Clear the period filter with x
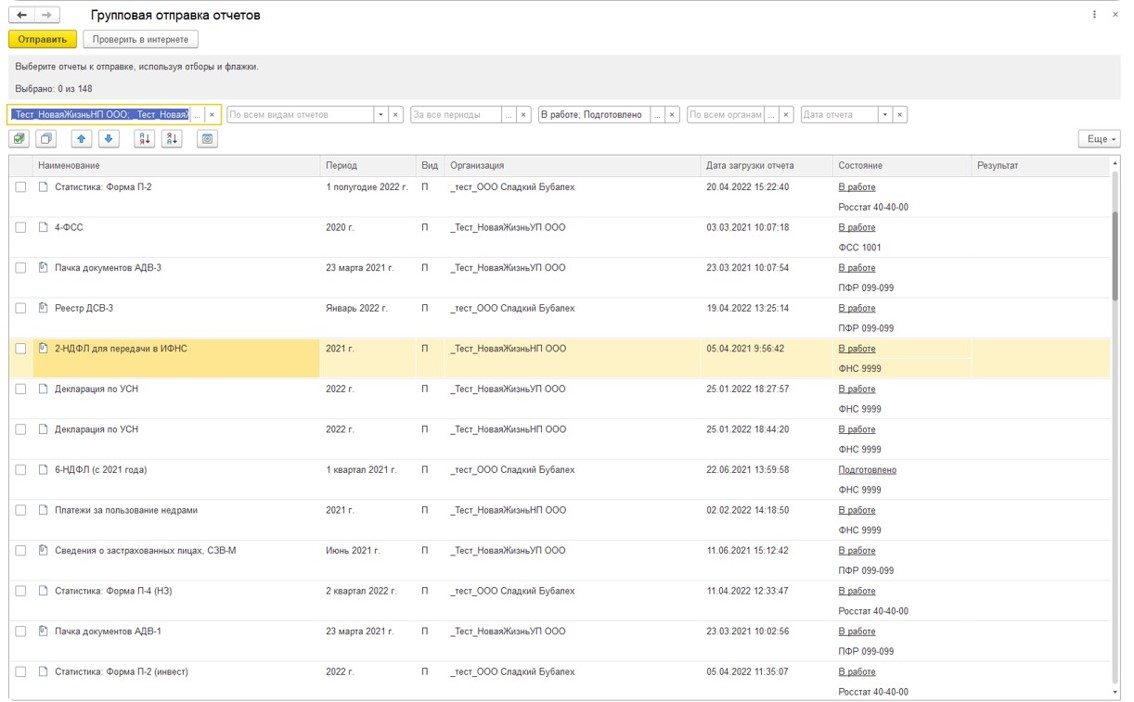Screen dimensions: 1134x702 click(524, 114)
